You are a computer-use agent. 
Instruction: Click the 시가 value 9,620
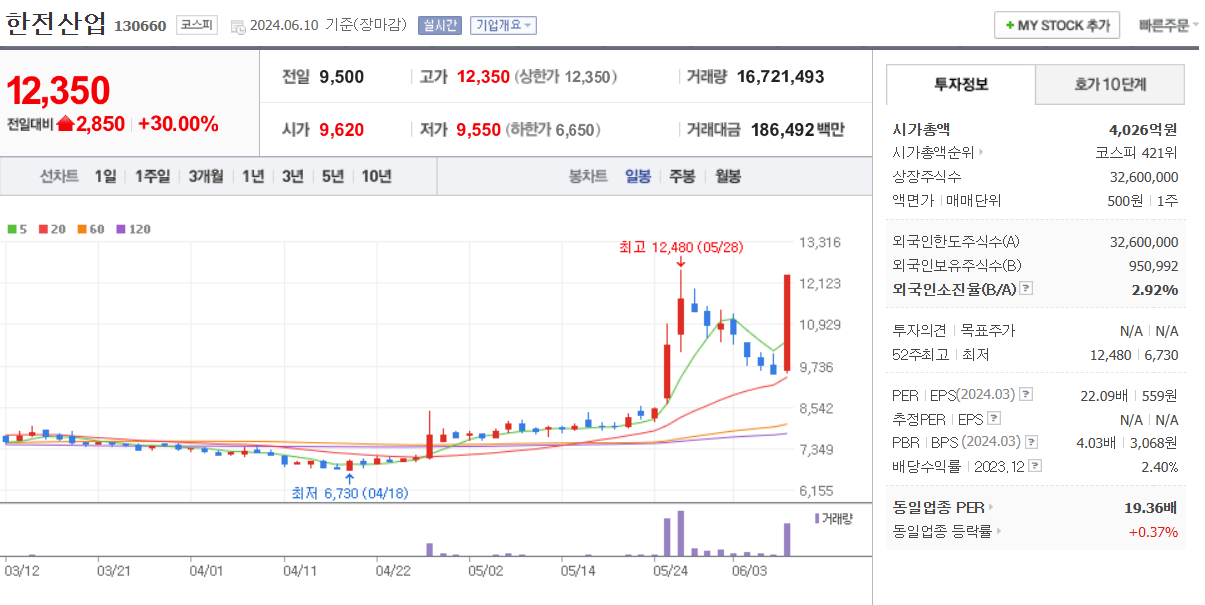(341, 129)
